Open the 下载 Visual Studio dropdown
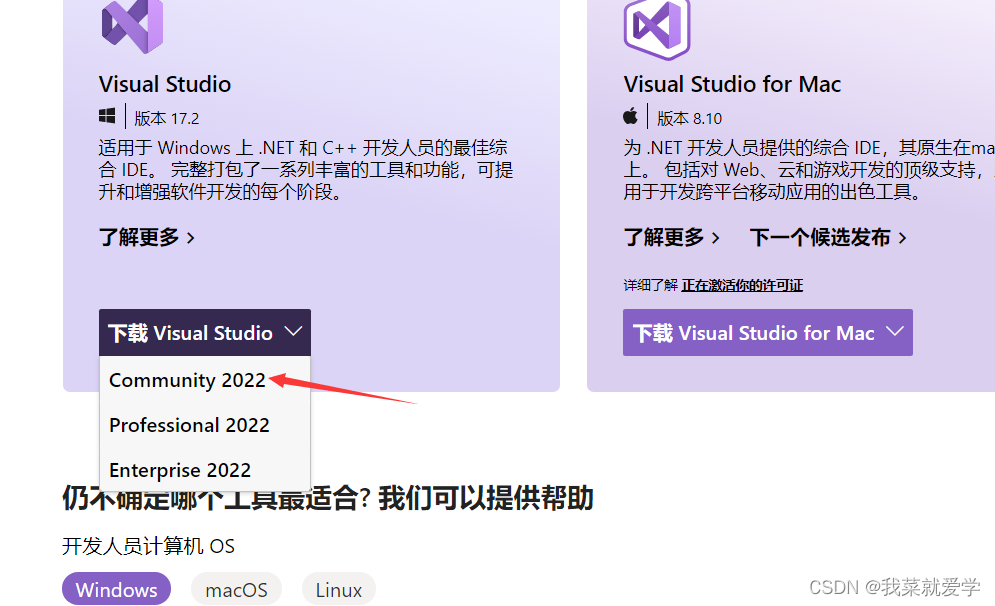Viewport: 995px width, 606px height. 204,332
